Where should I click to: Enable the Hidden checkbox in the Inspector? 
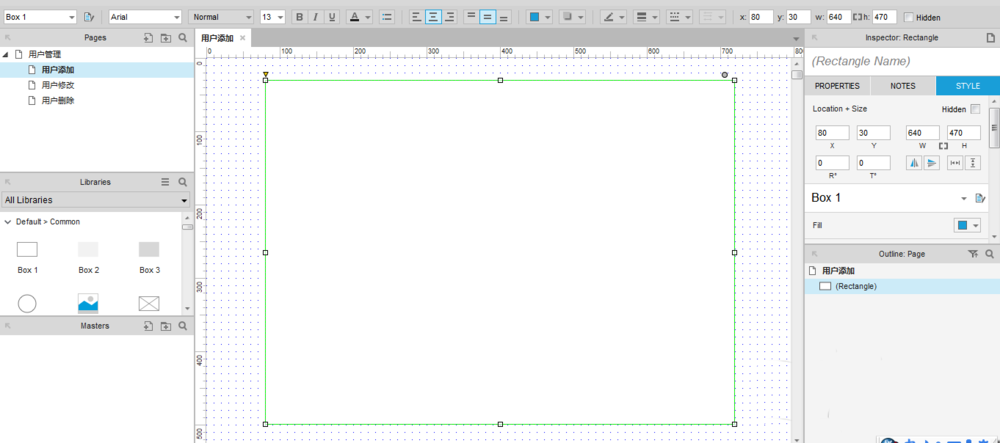pyautogui.click(x=975, y=109)
